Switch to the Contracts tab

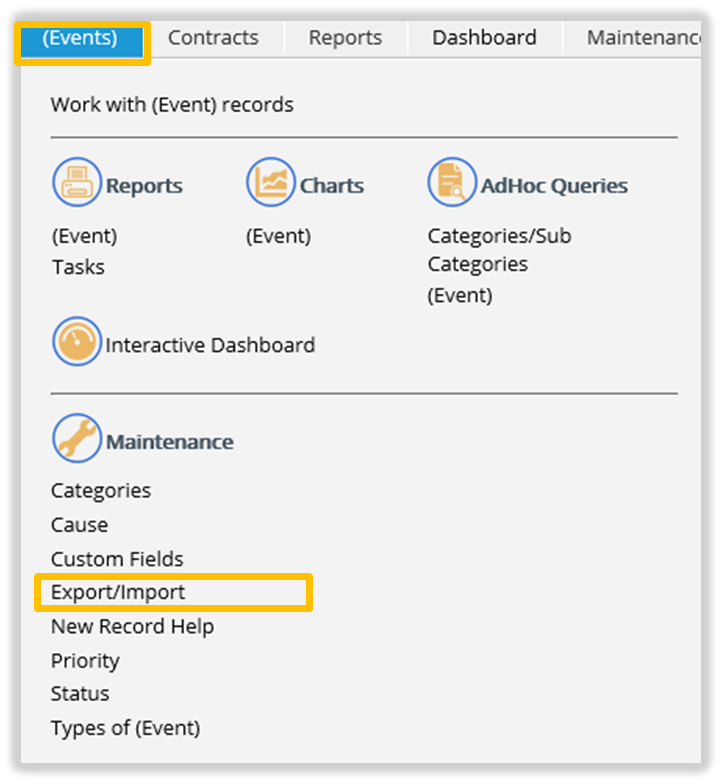click(x=213, y=38)
